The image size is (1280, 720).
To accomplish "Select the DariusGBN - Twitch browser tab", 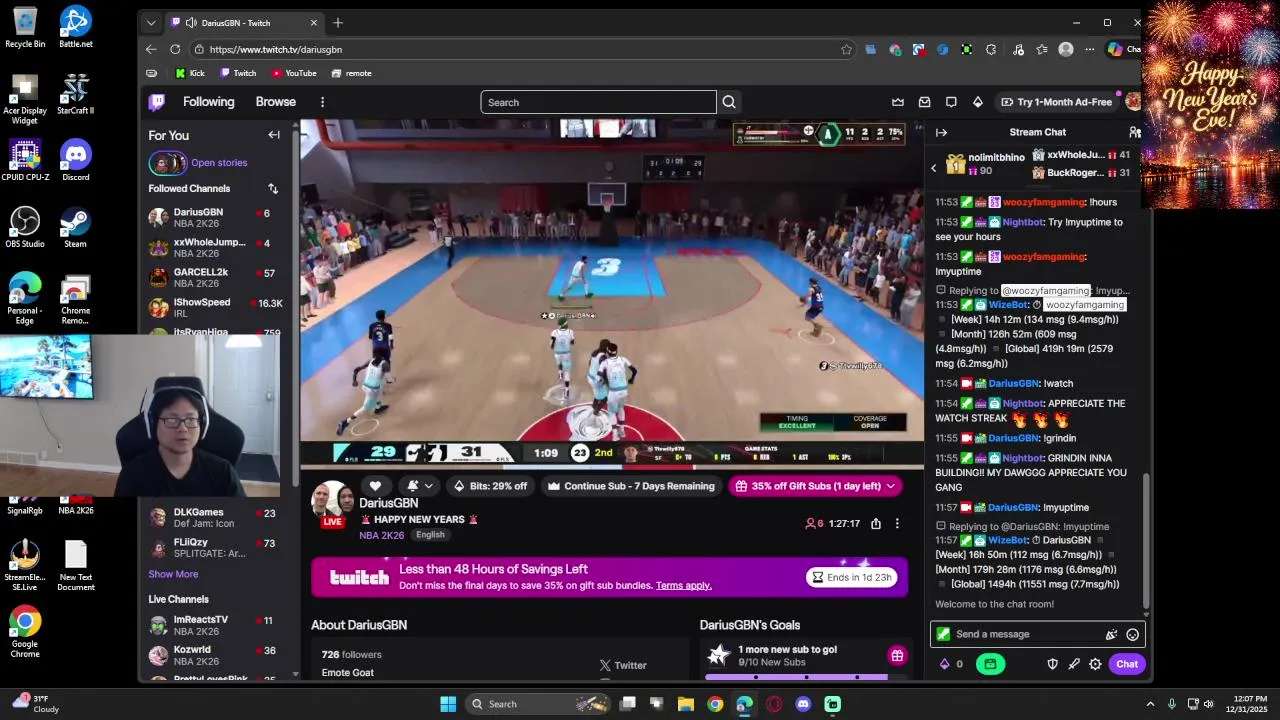I will (x=245, y=22).
